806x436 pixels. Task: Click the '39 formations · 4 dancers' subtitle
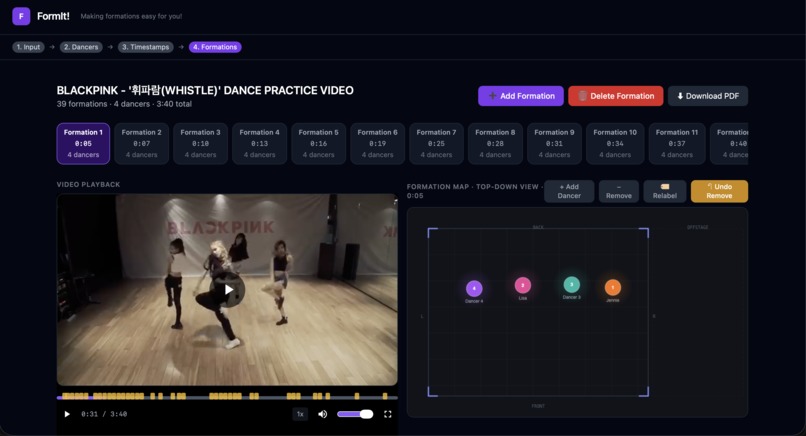124,104
